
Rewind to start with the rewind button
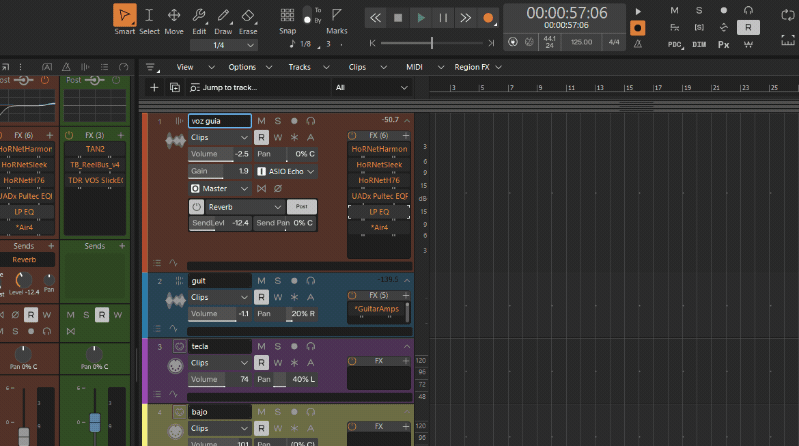tap(375, 18)
